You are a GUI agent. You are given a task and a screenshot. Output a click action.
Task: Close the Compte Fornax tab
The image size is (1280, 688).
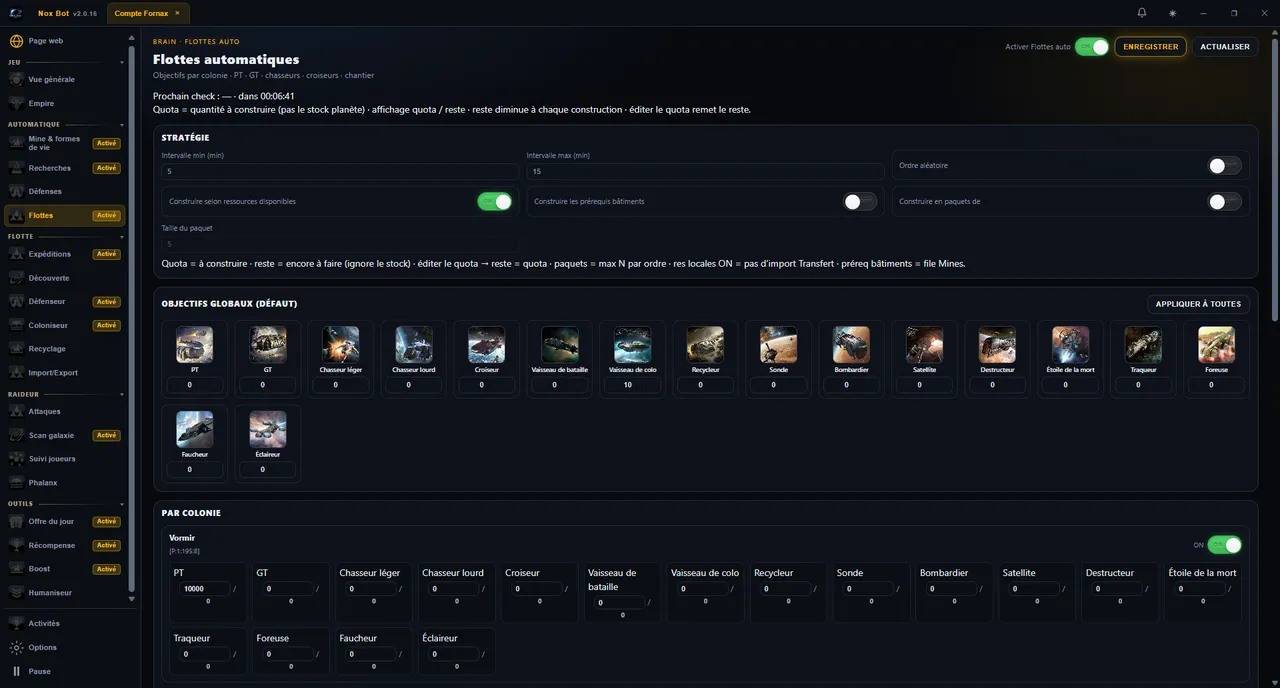[x=177, y=14]
